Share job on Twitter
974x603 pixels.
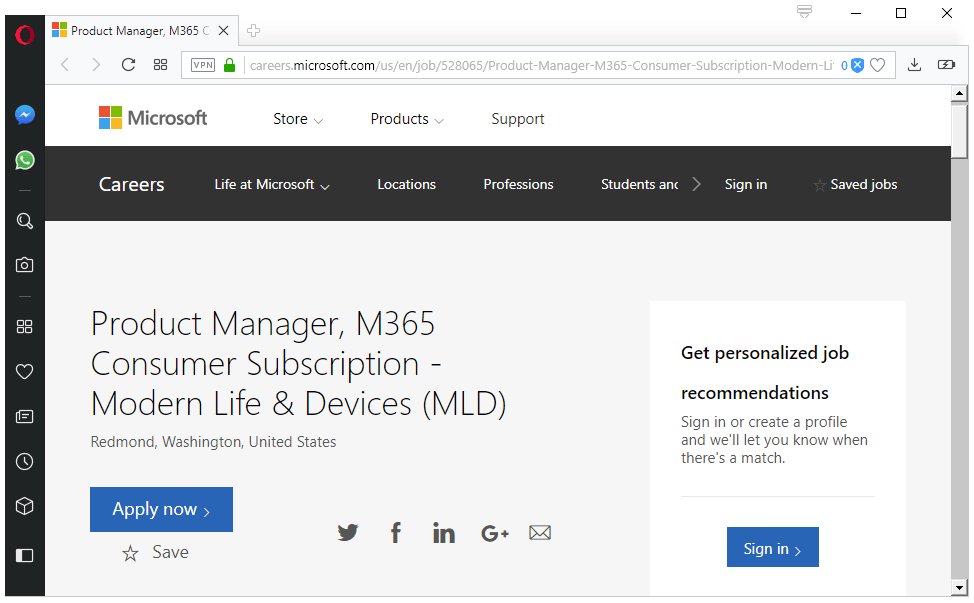click(x=348, y=532)
